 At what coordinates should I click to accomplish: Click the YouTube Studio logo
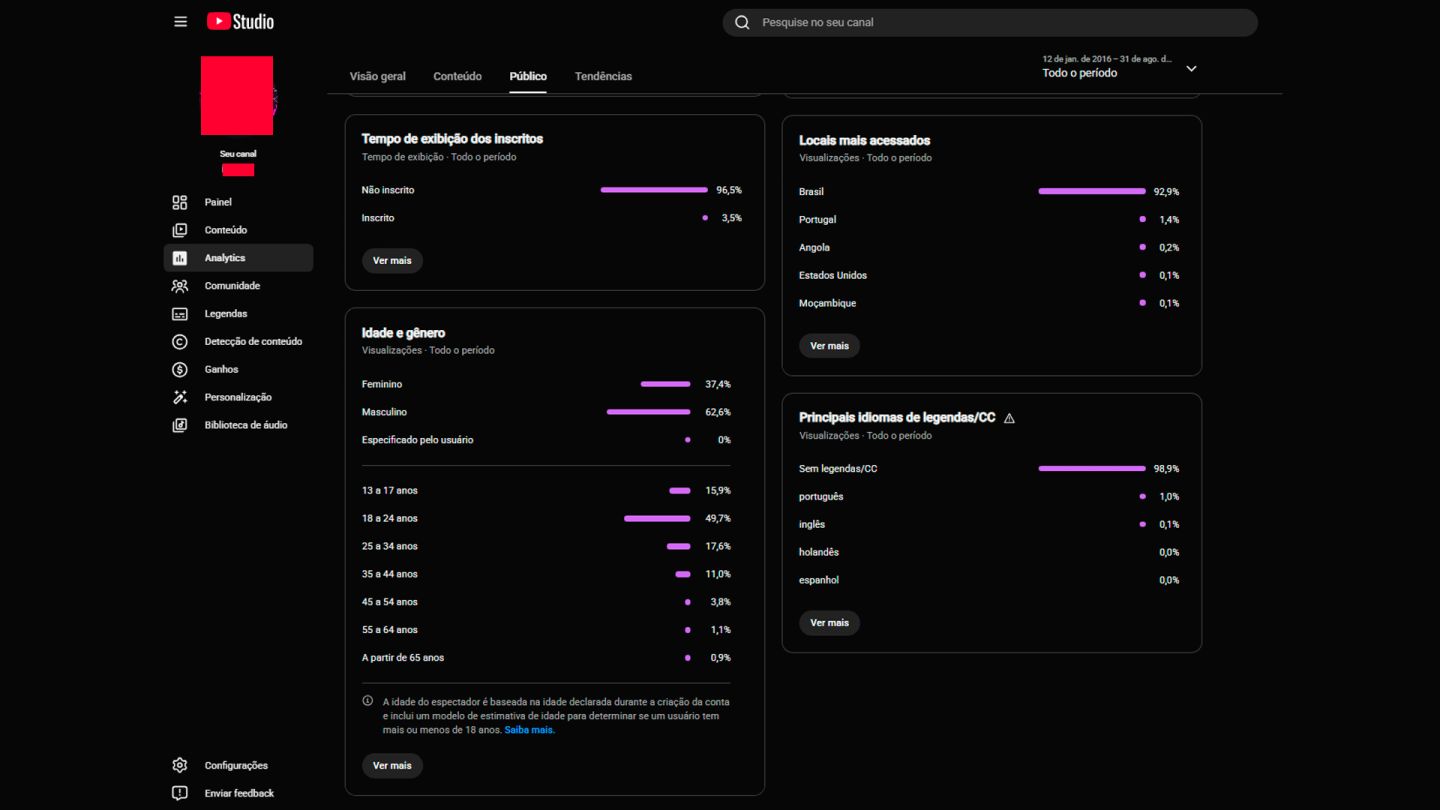(x=240, y=21)
